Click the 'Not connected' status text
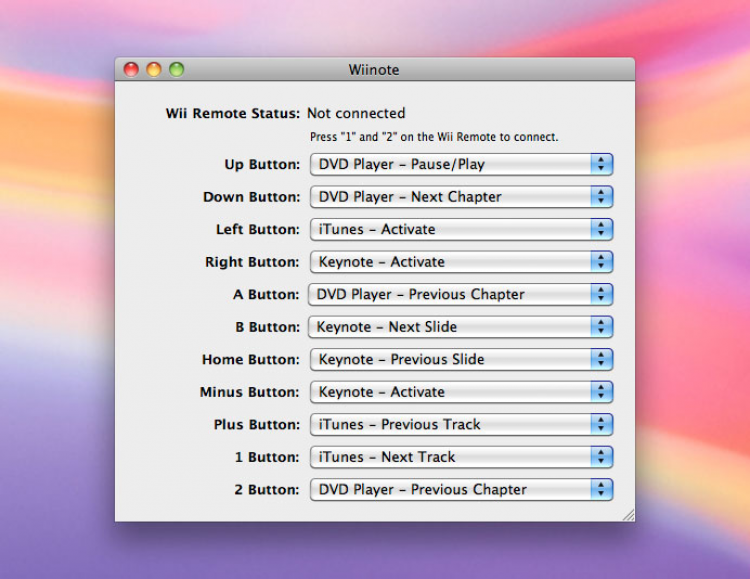750x579 pixels. tap(356, 113)
